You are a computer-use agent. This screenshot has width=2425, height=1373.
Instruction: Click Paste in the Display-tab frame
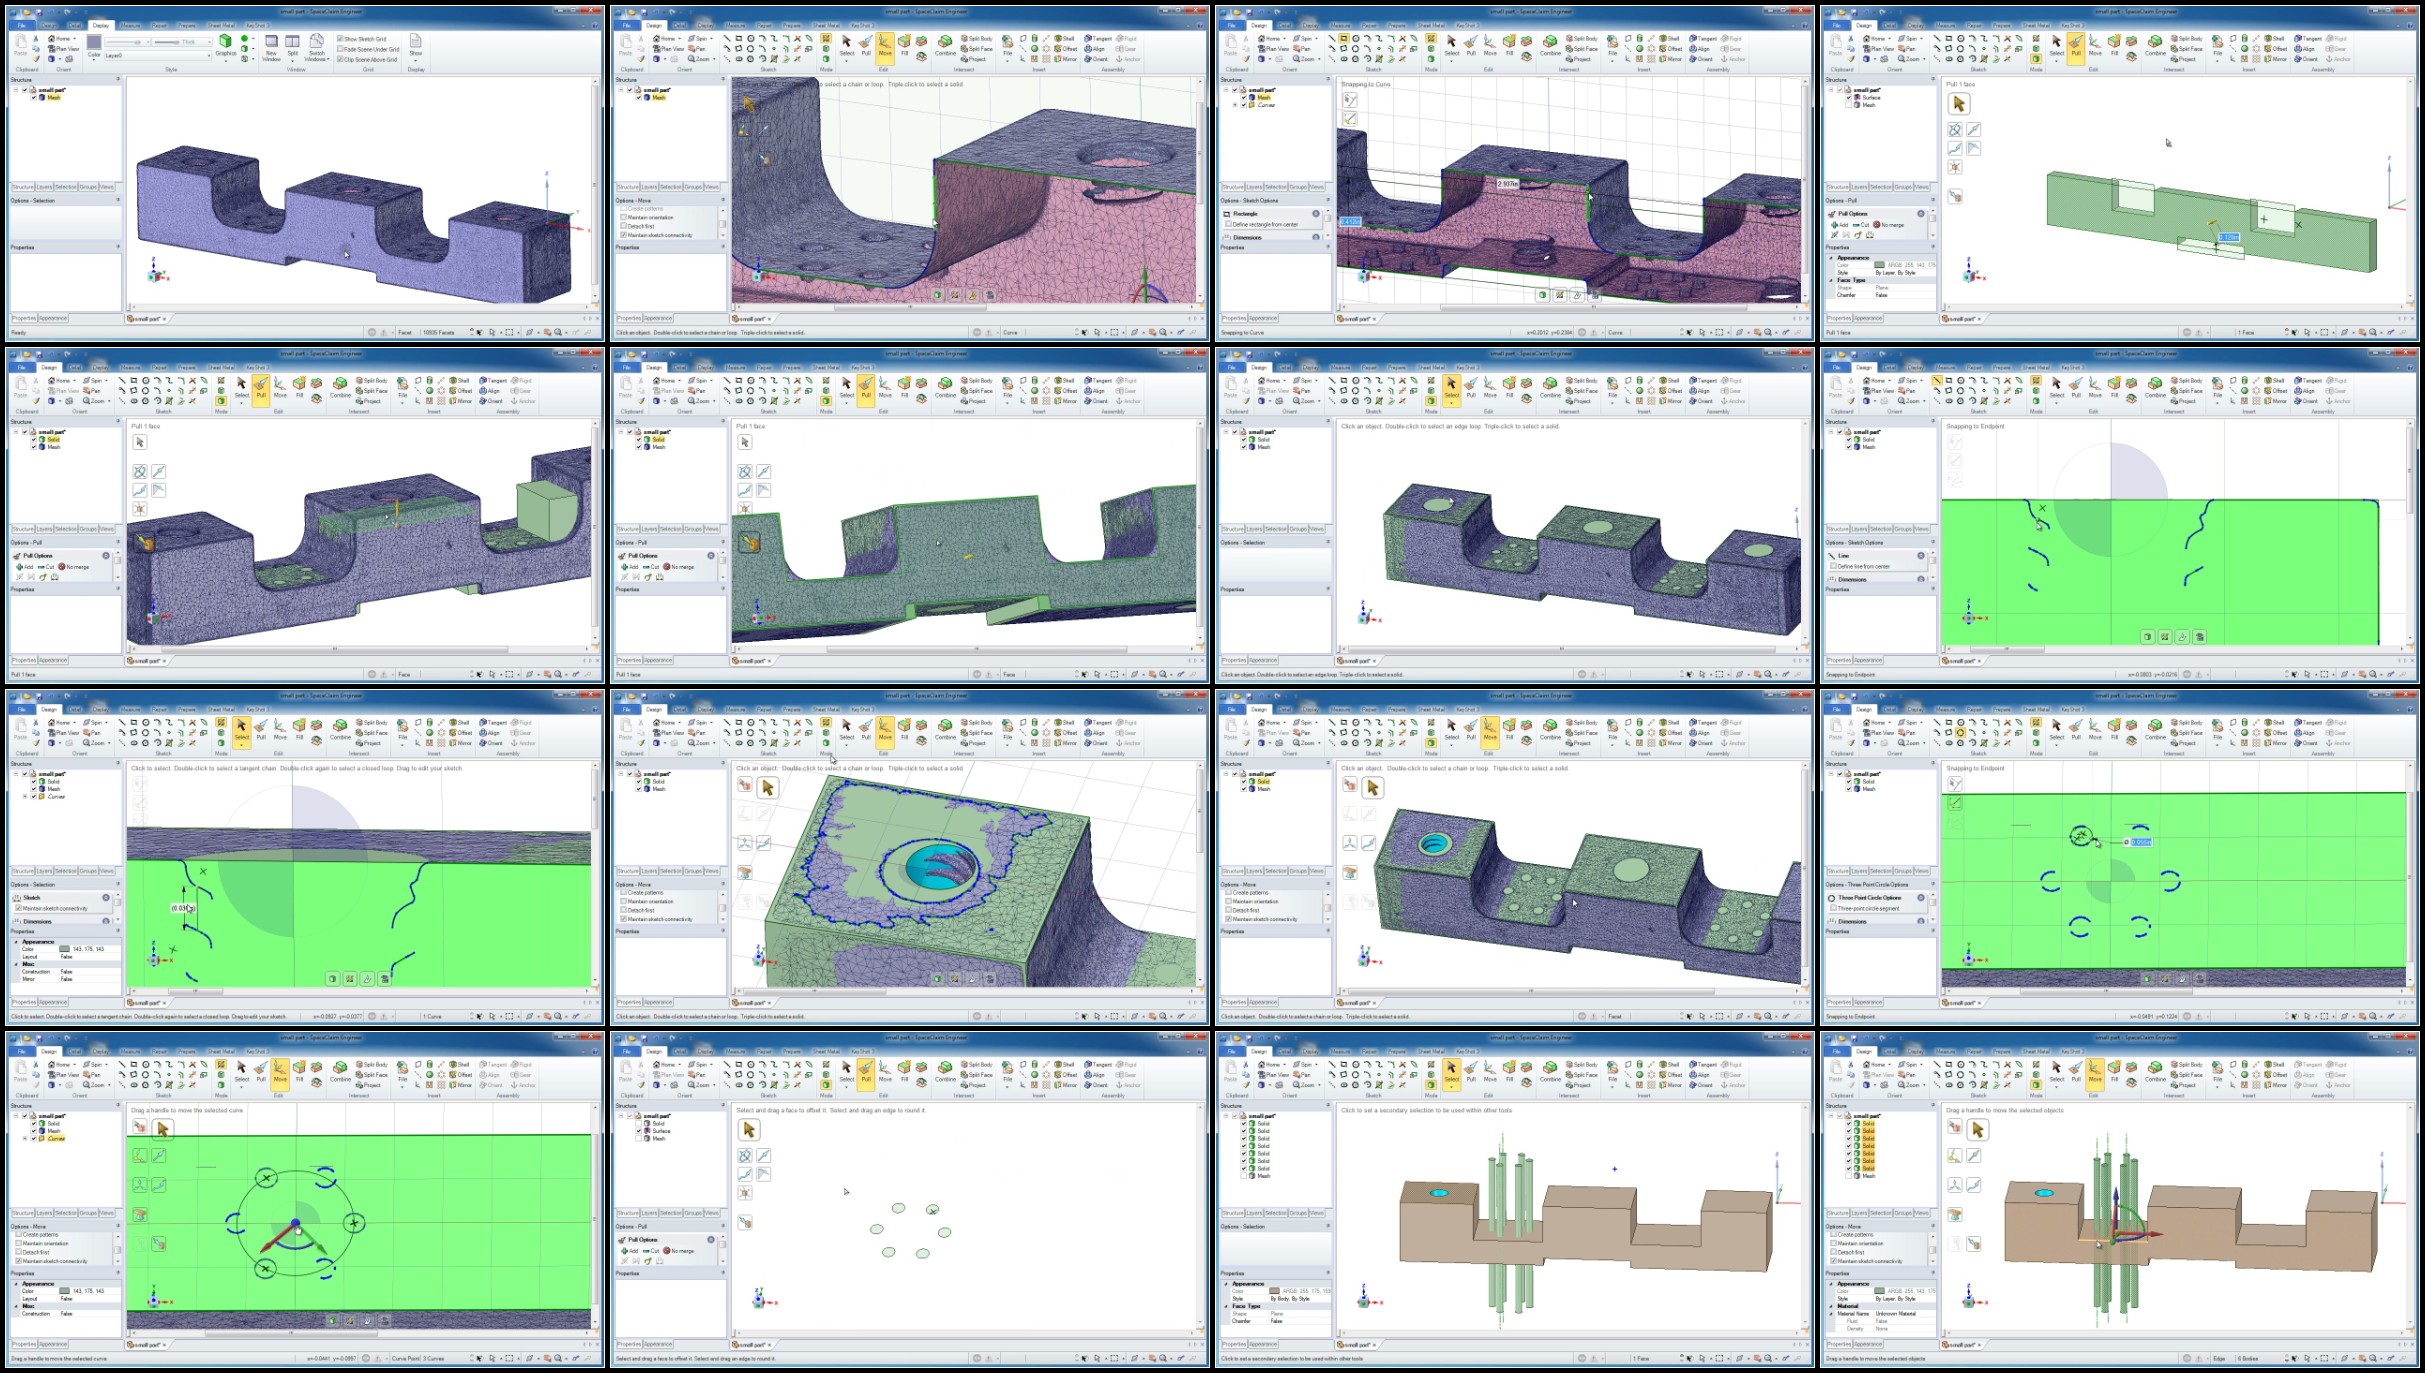(21, 47)
